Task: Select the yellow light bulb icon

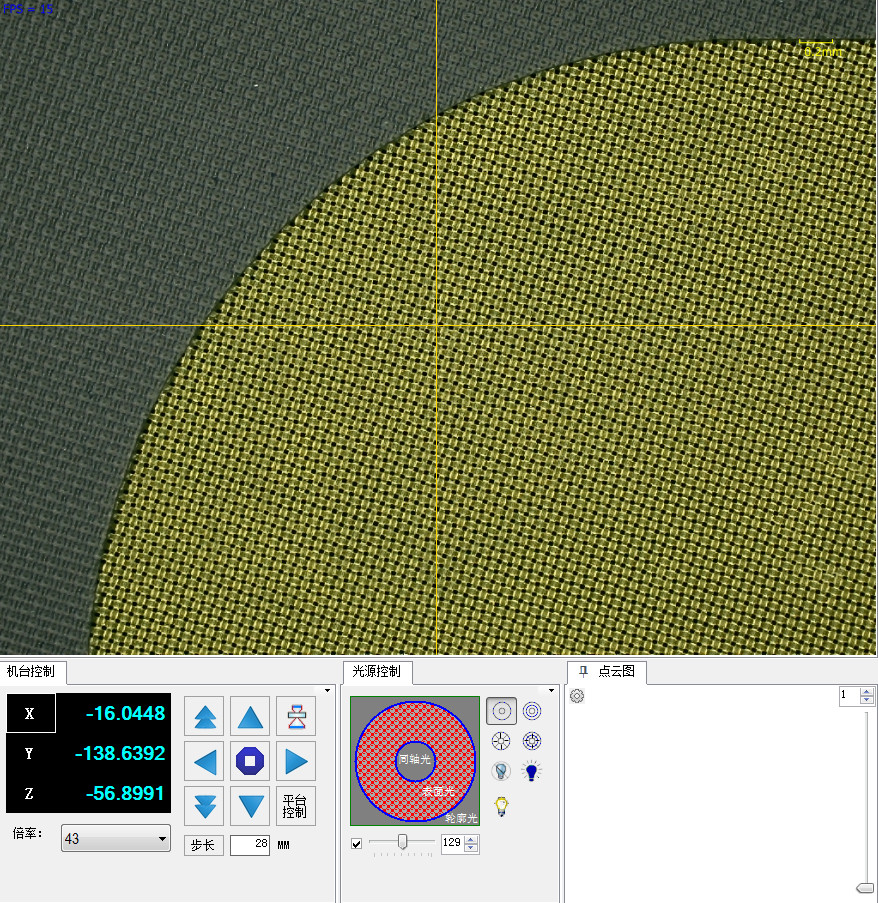Action: (502, 806)
